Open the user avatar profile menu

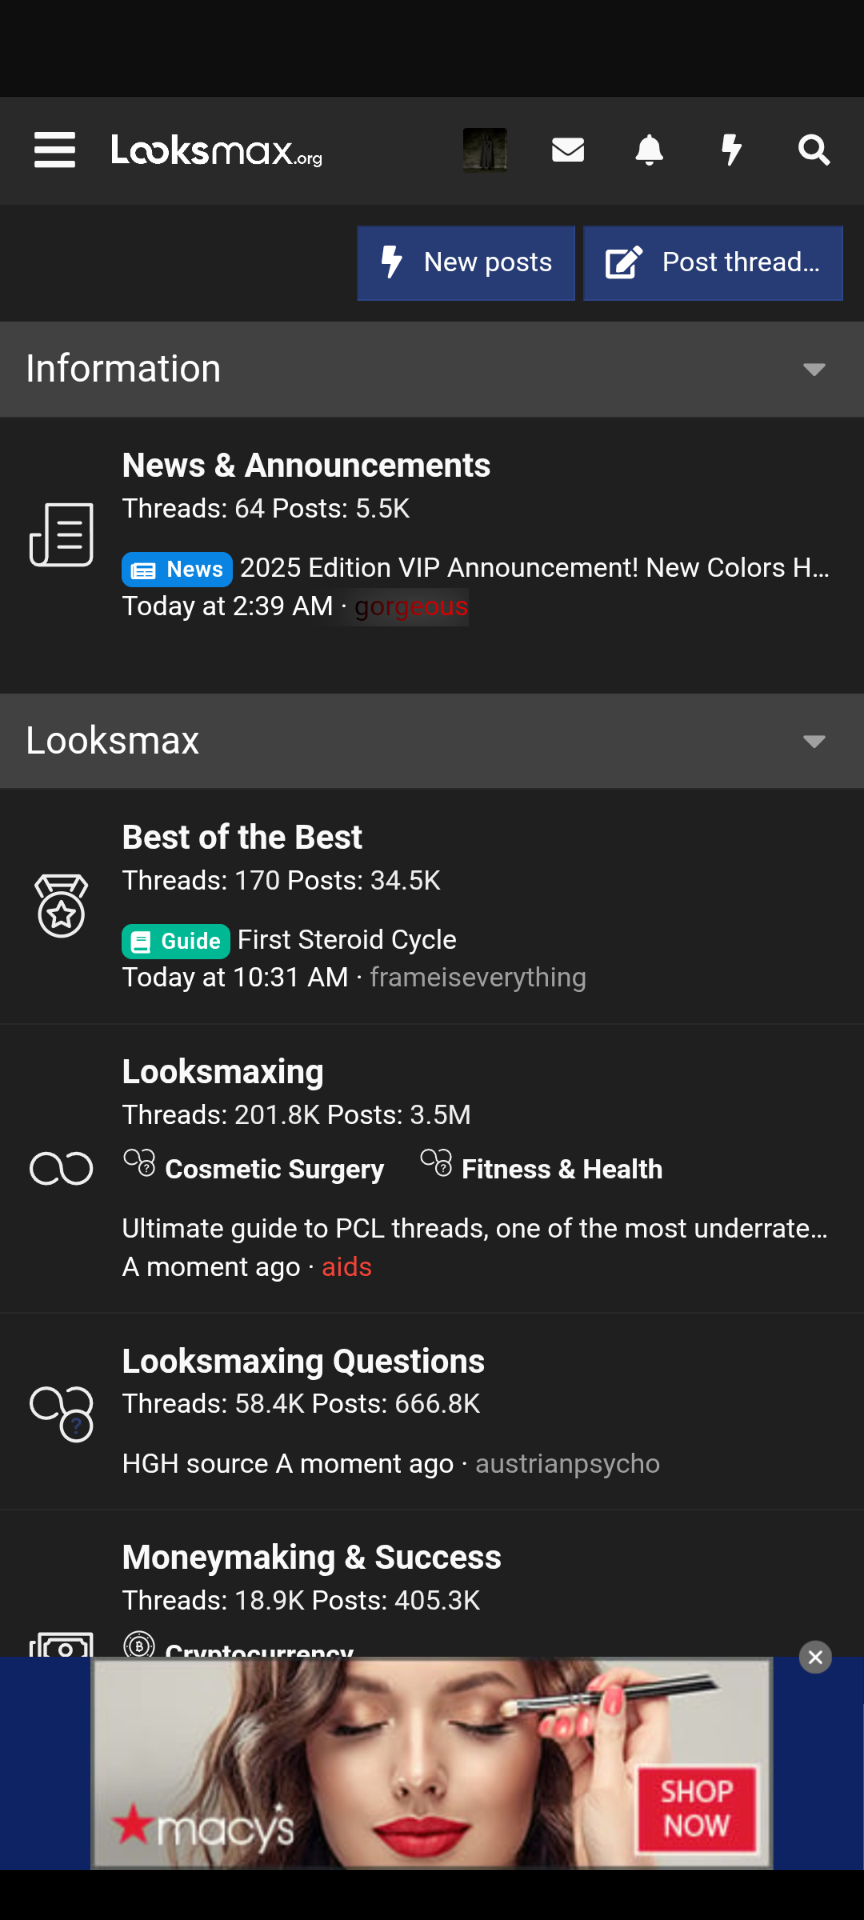(485, 150)
